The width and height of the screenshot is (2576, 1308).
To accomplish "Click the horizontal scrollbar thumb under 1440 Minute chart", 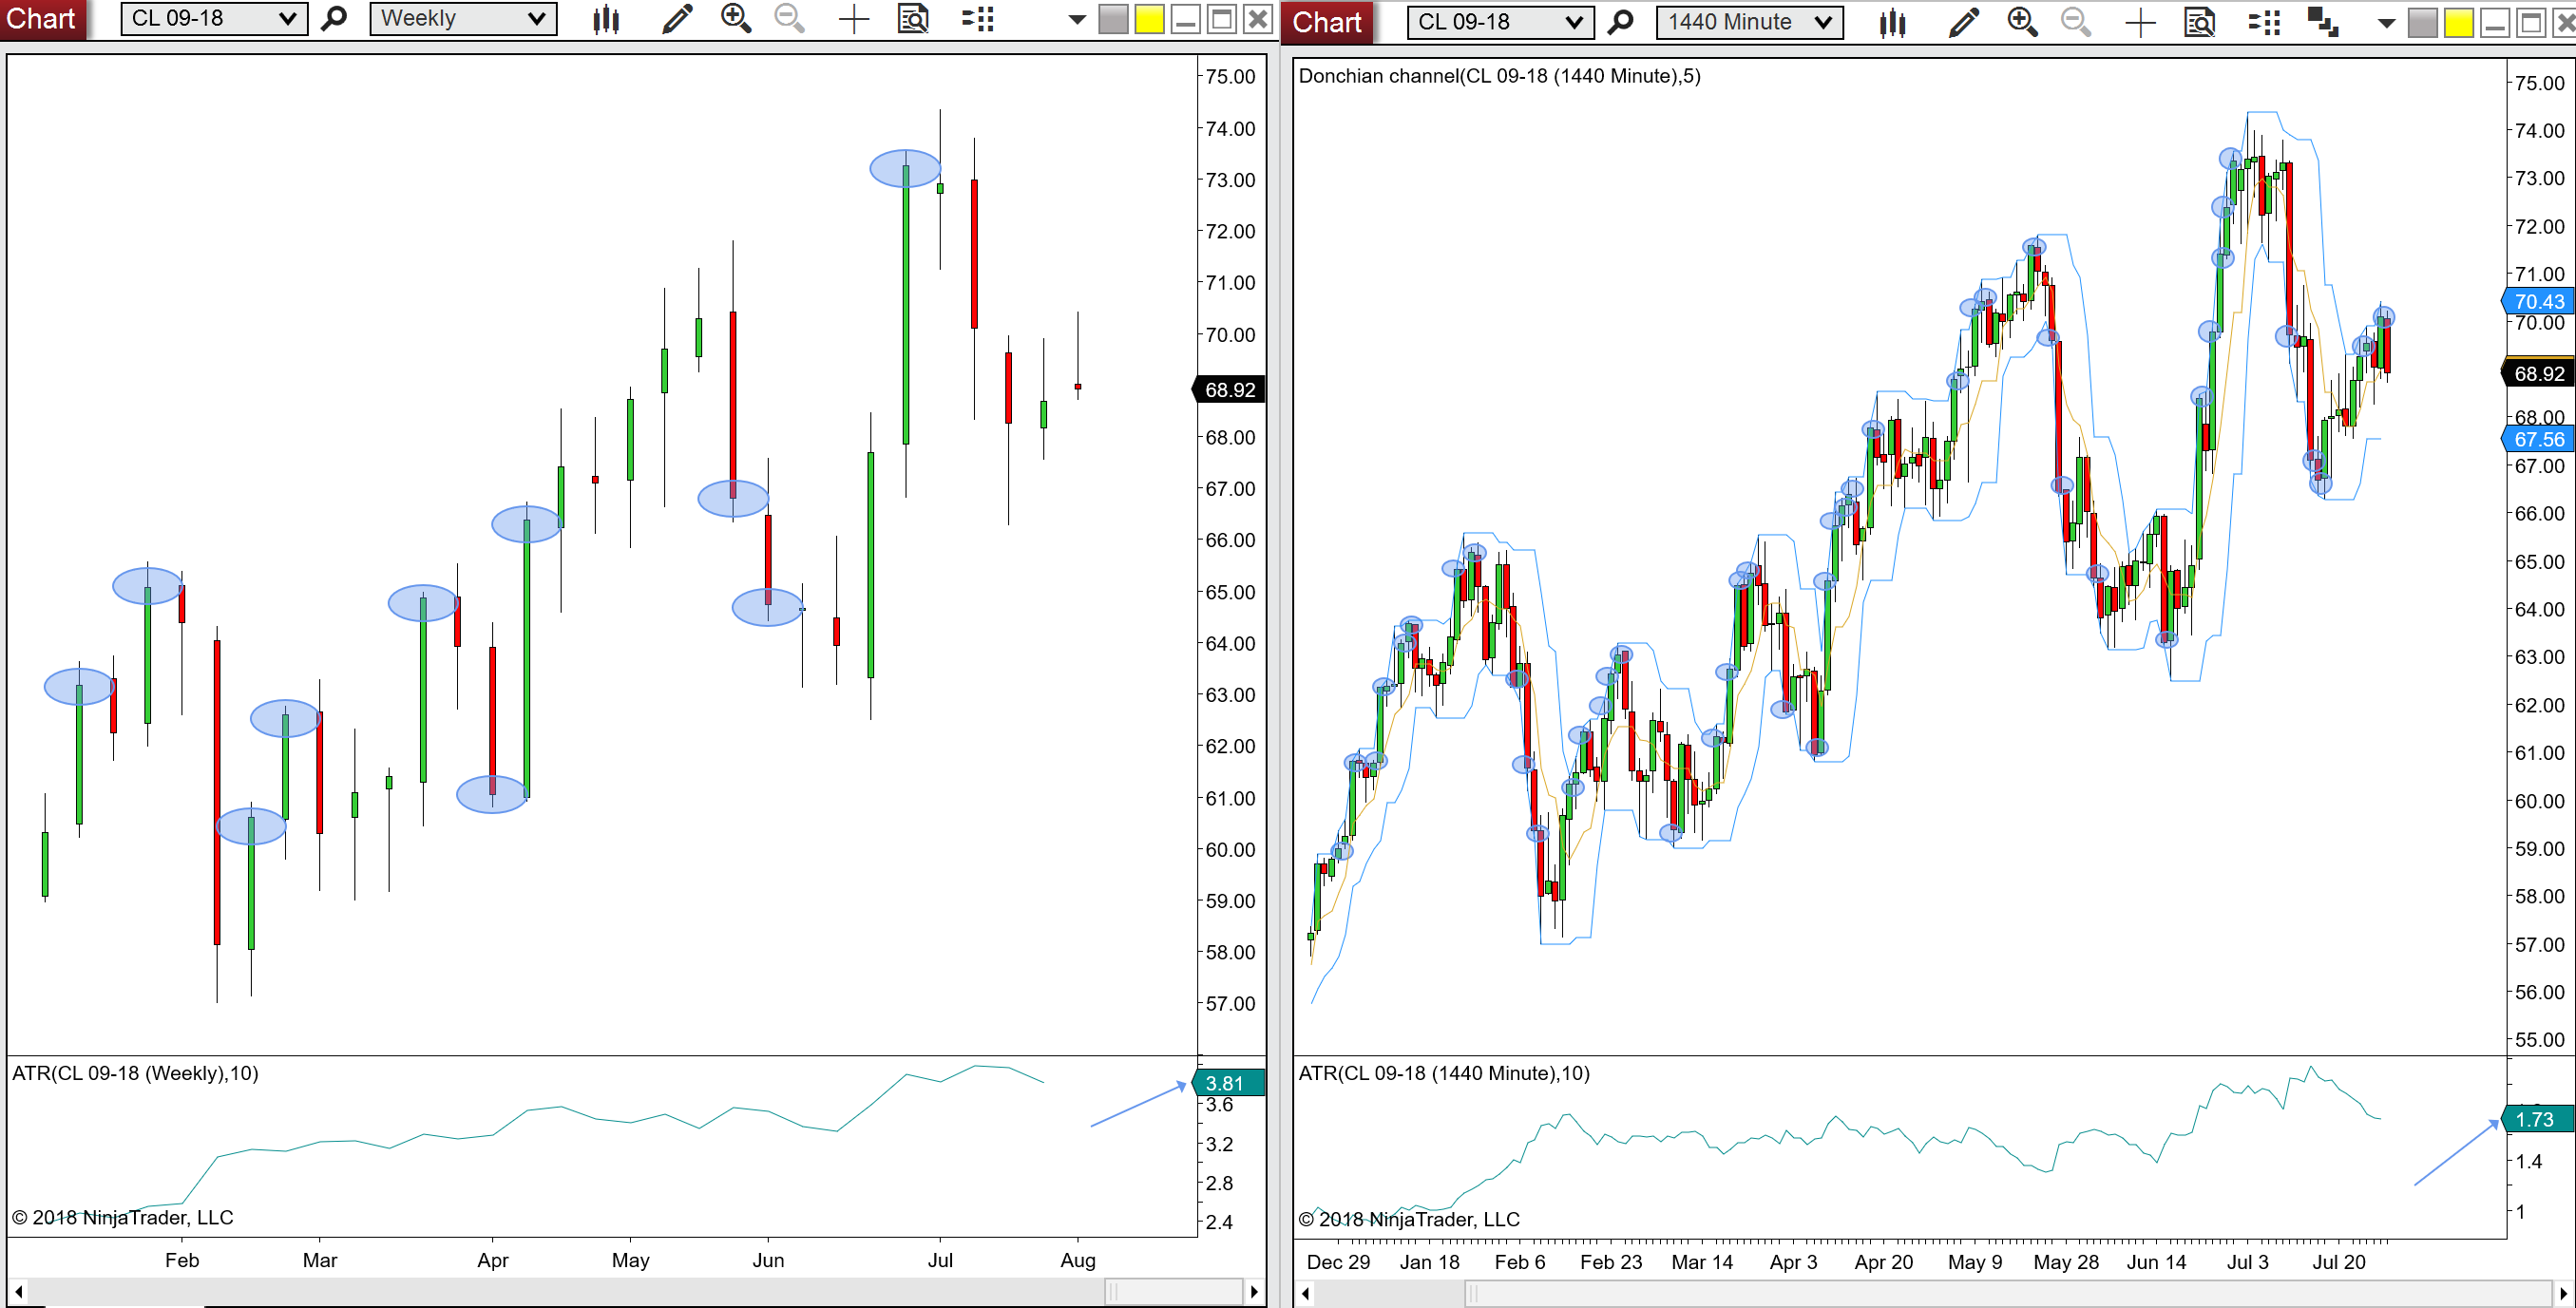I will pos(2008,1295).
